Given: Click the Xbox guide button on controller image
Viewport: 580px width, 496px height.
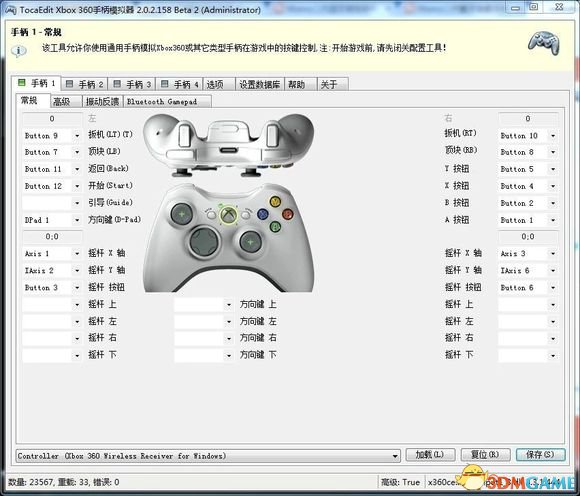Looking at the screenshot, I should point(229,215).
